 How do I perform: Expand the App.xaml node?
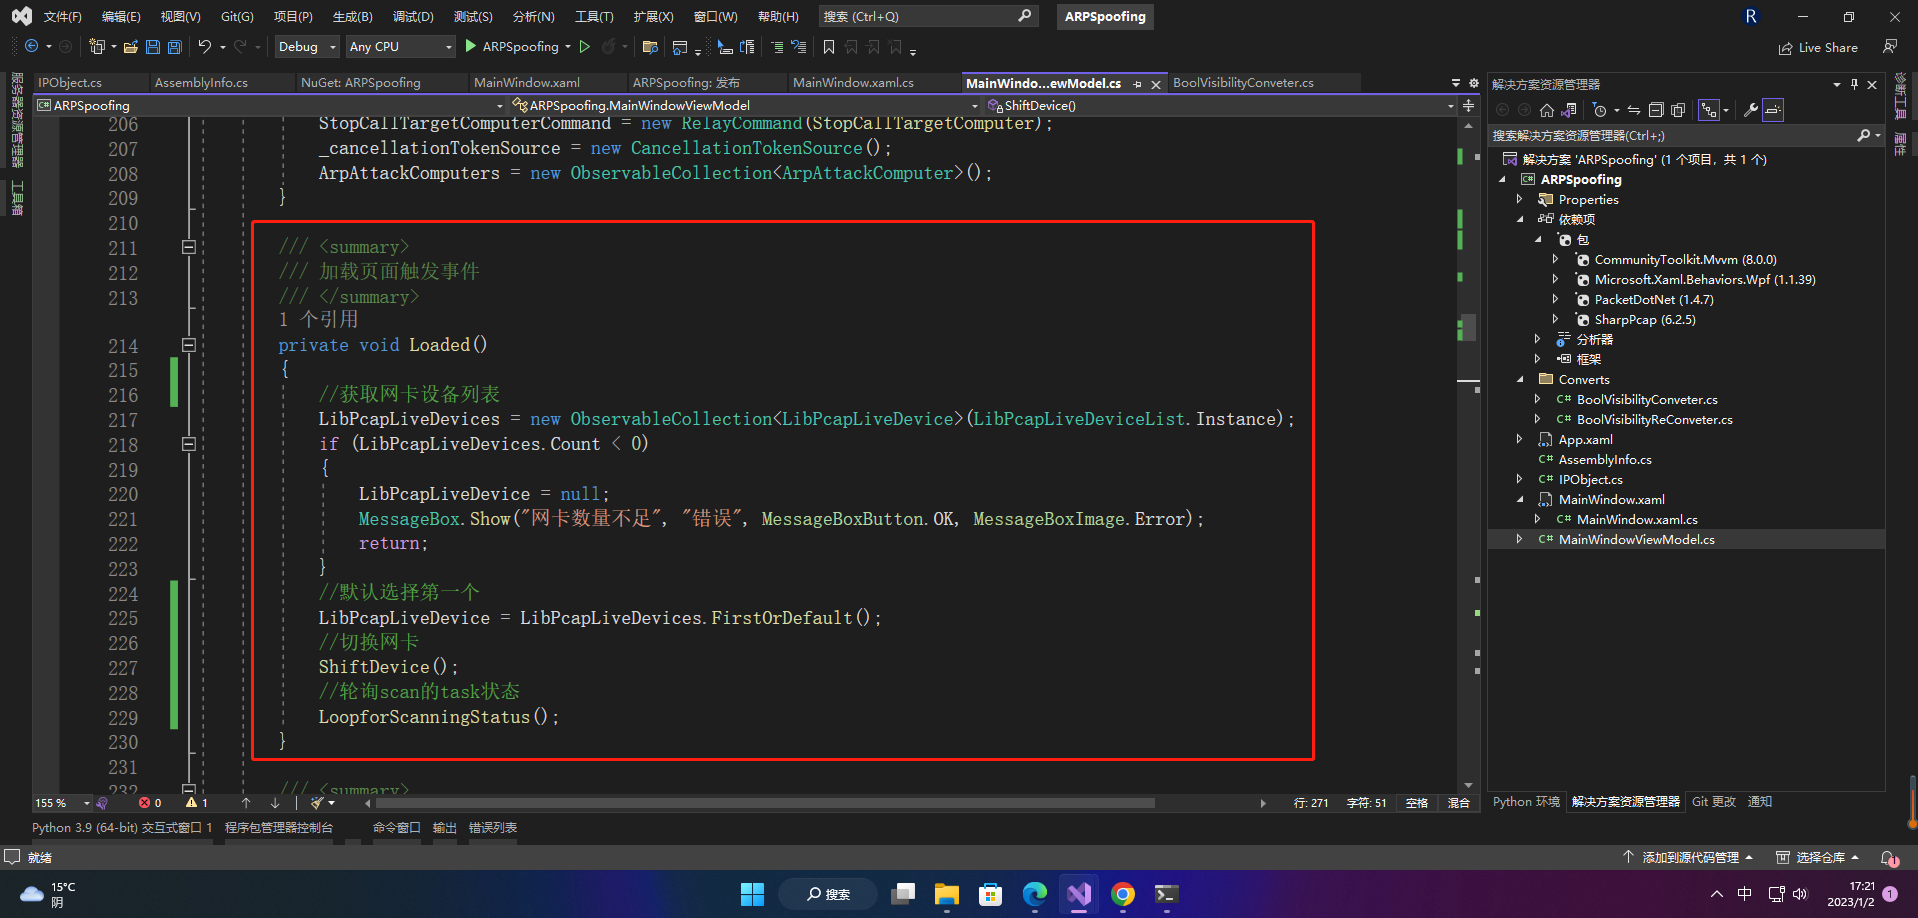click(x=1519, y=439)
